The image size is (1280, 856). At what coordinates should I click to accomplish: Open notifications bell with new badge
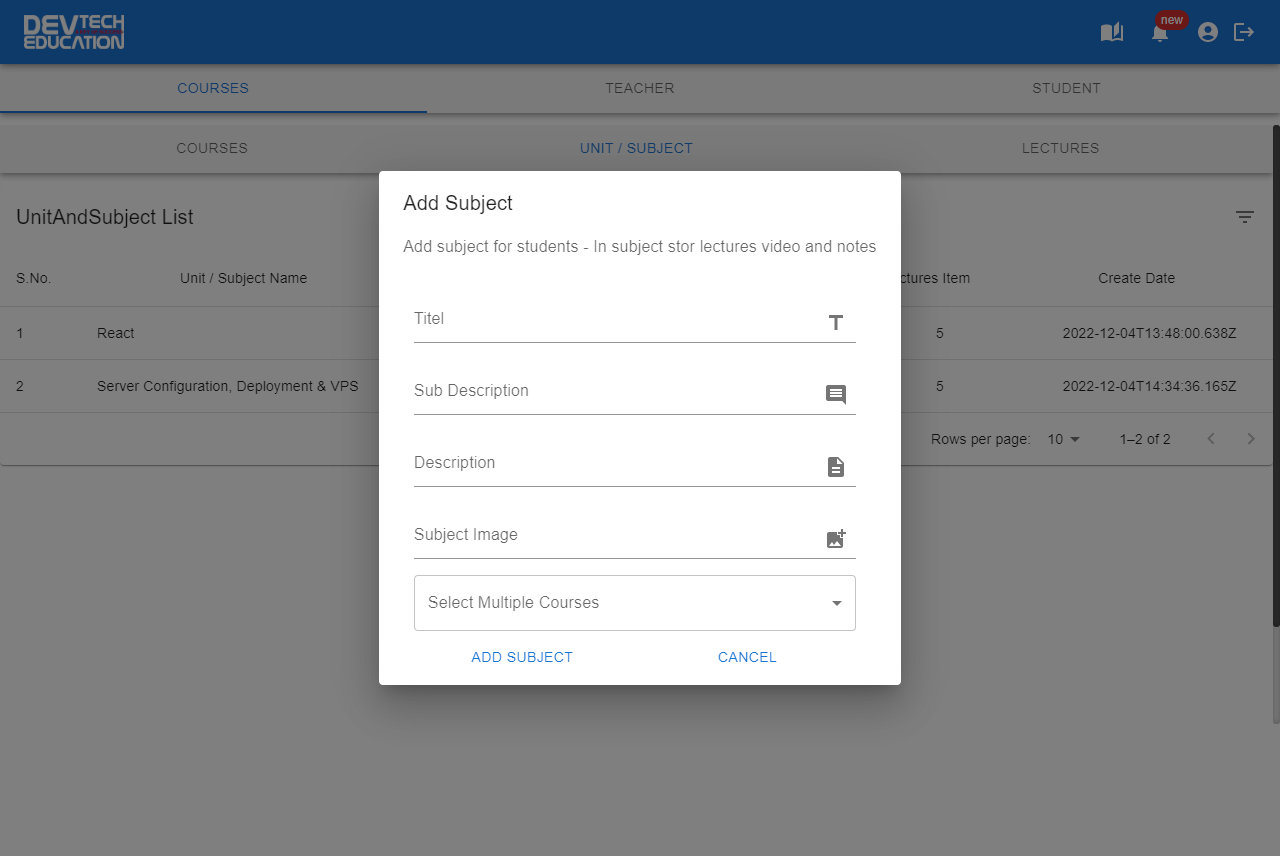pyautogui.click(x=1160, y=32)
